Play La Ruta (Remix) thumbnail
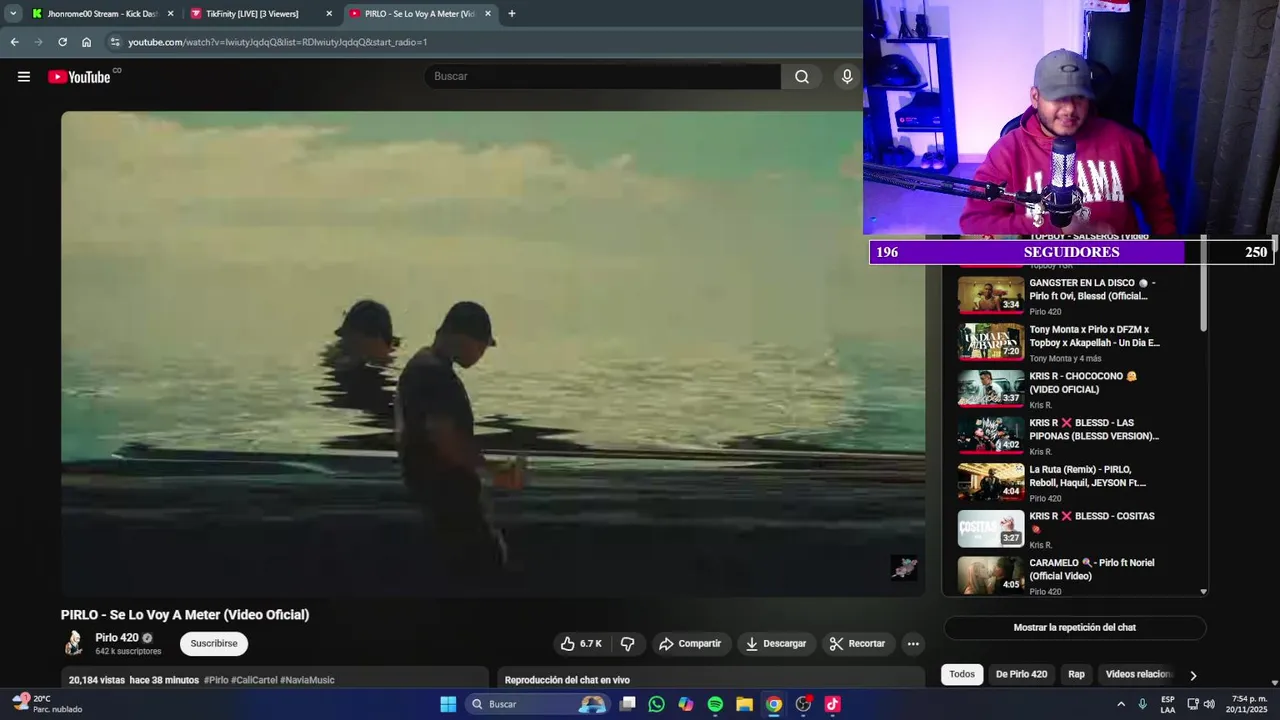Image resolution: width=1280 pixels, height=720 pixels. click(991, 482)
